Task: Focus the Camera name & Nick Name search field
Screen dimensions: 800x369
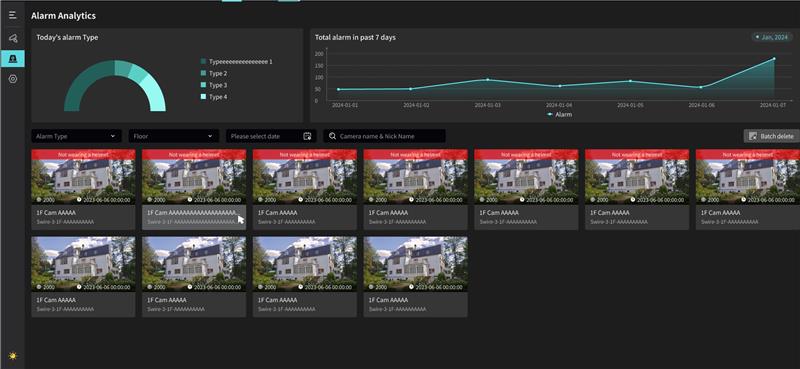Action: coord(384,136)
